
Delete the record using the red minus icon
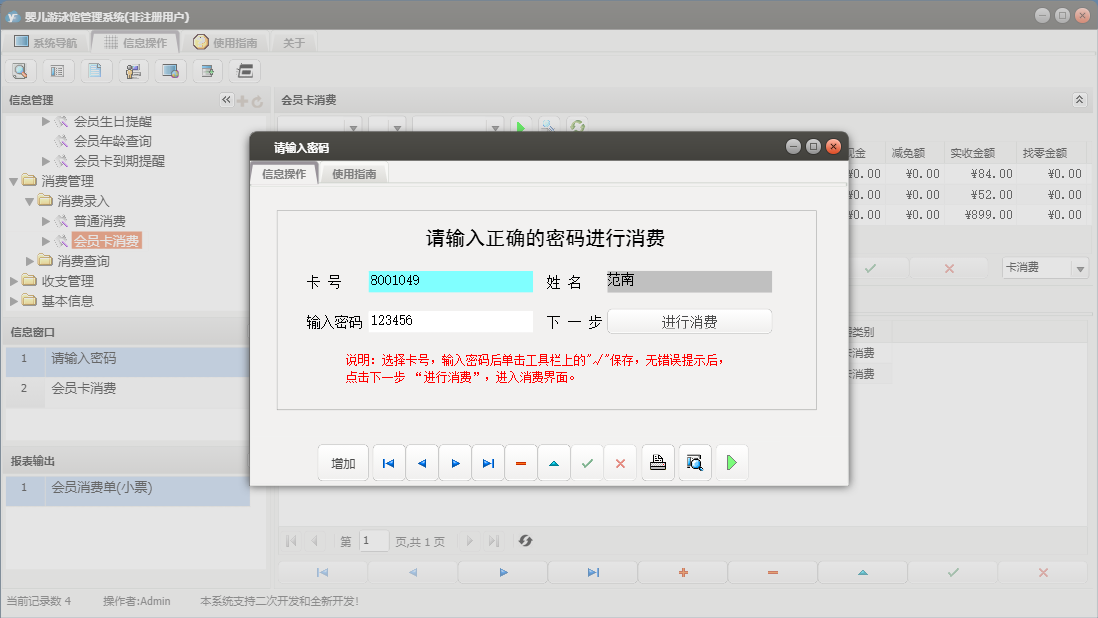[521, 462]
